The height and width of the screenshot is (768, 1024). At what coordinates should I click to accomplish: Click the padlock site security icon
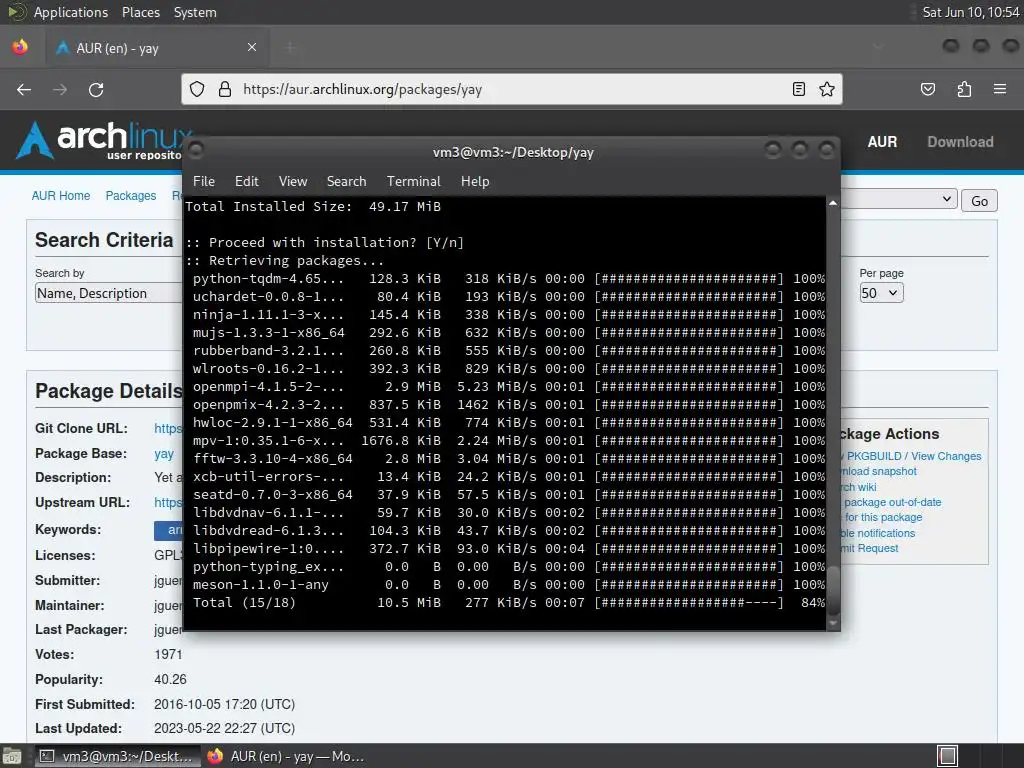click(225, 89)
